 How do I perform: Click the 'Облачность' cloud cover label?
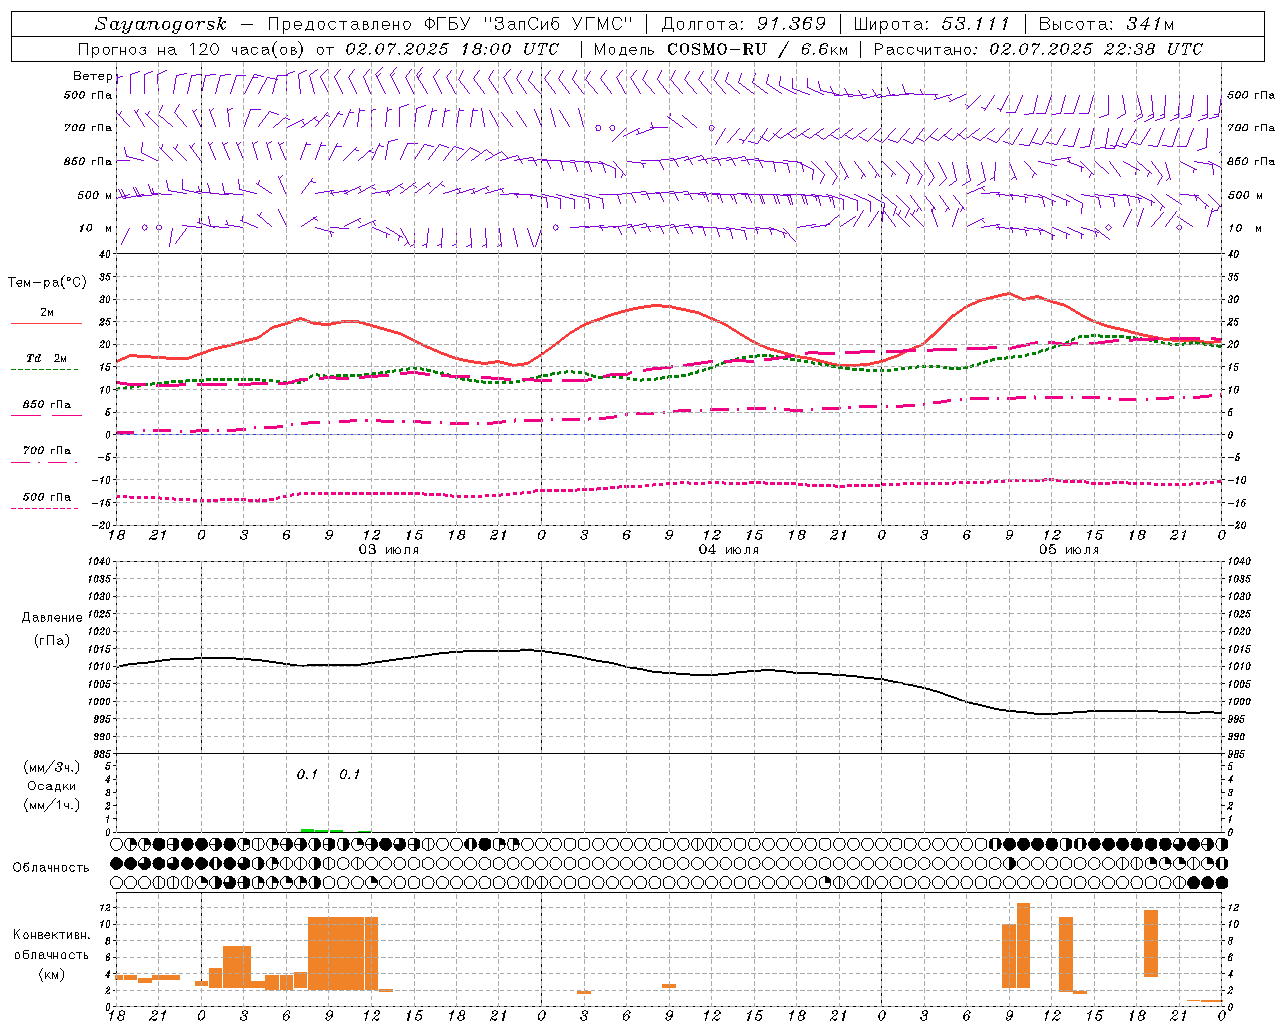pos(51,867)
